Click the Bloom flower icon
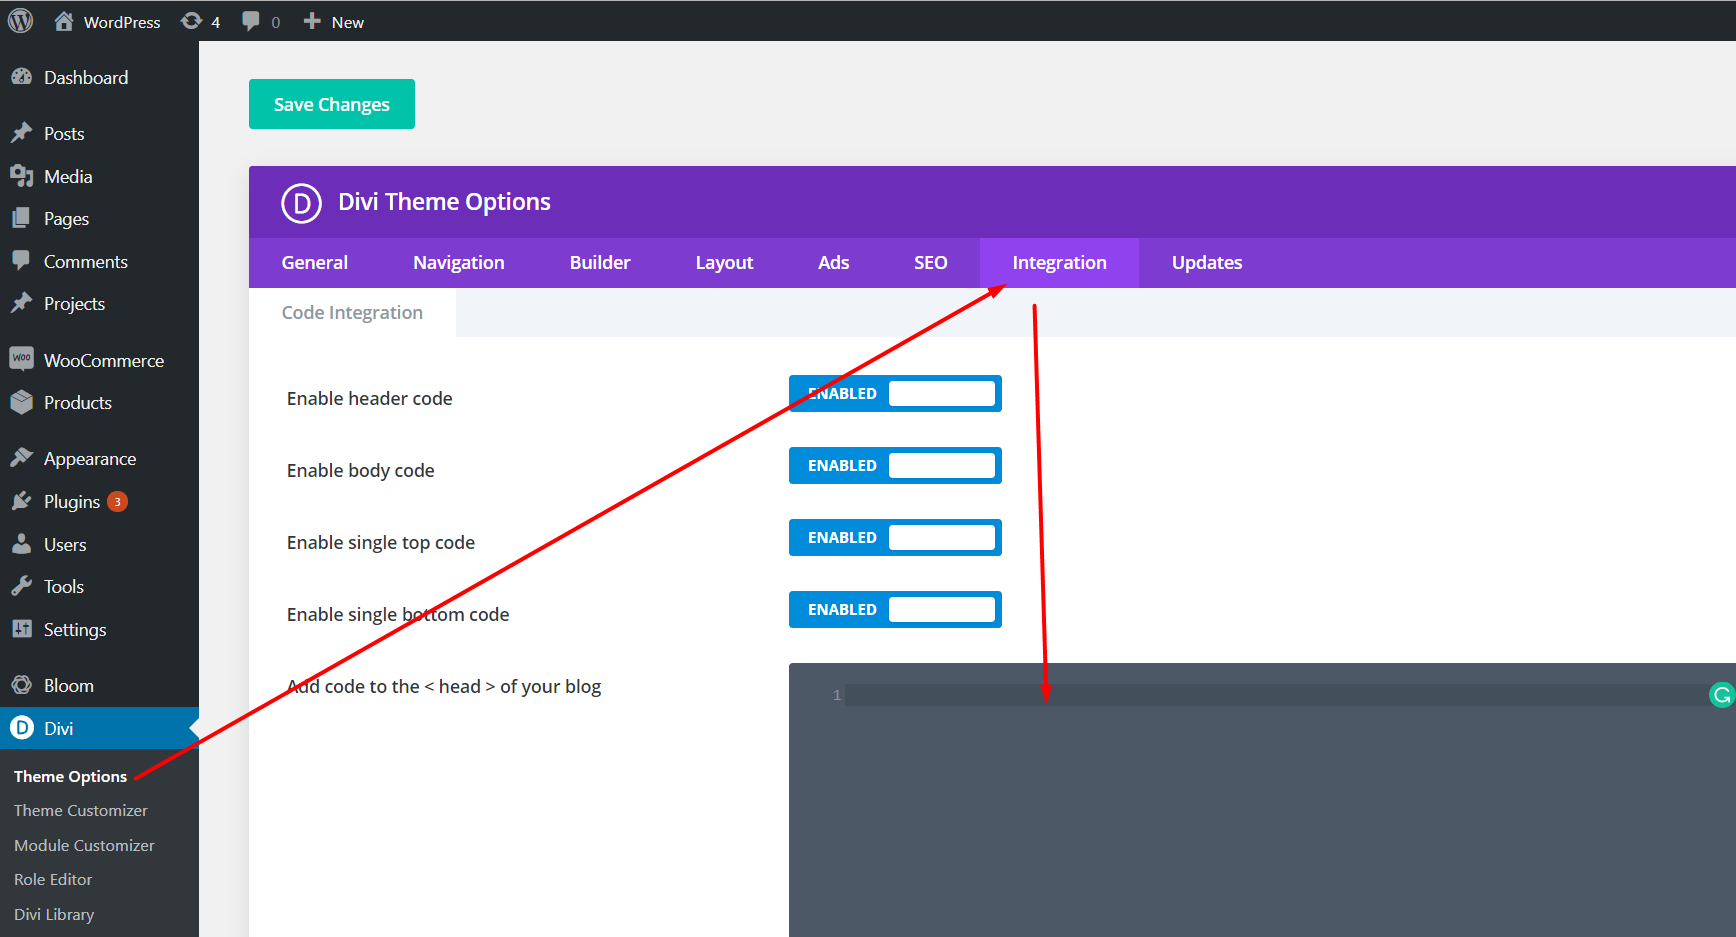This screenshot has height=937, width=1736. pyautogui.click(x=21, y=685)
